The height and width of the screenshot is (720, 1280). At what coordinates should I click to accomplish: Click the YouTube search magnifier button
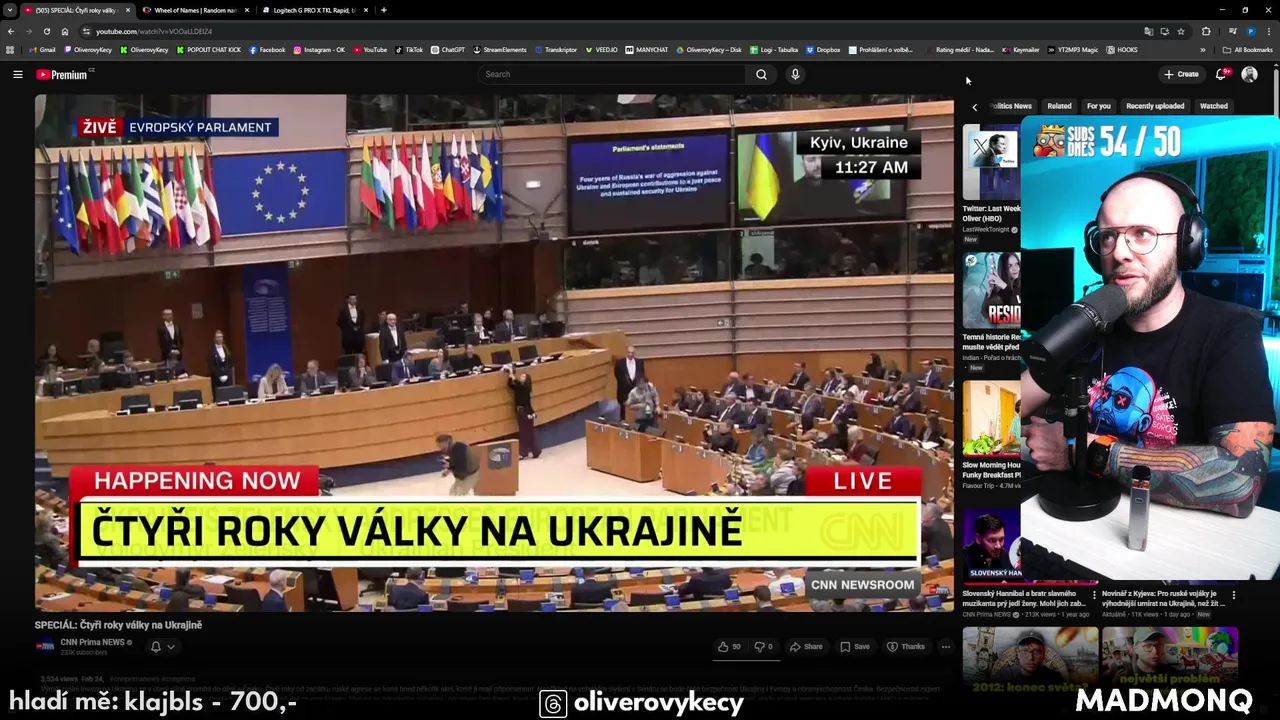761,74
